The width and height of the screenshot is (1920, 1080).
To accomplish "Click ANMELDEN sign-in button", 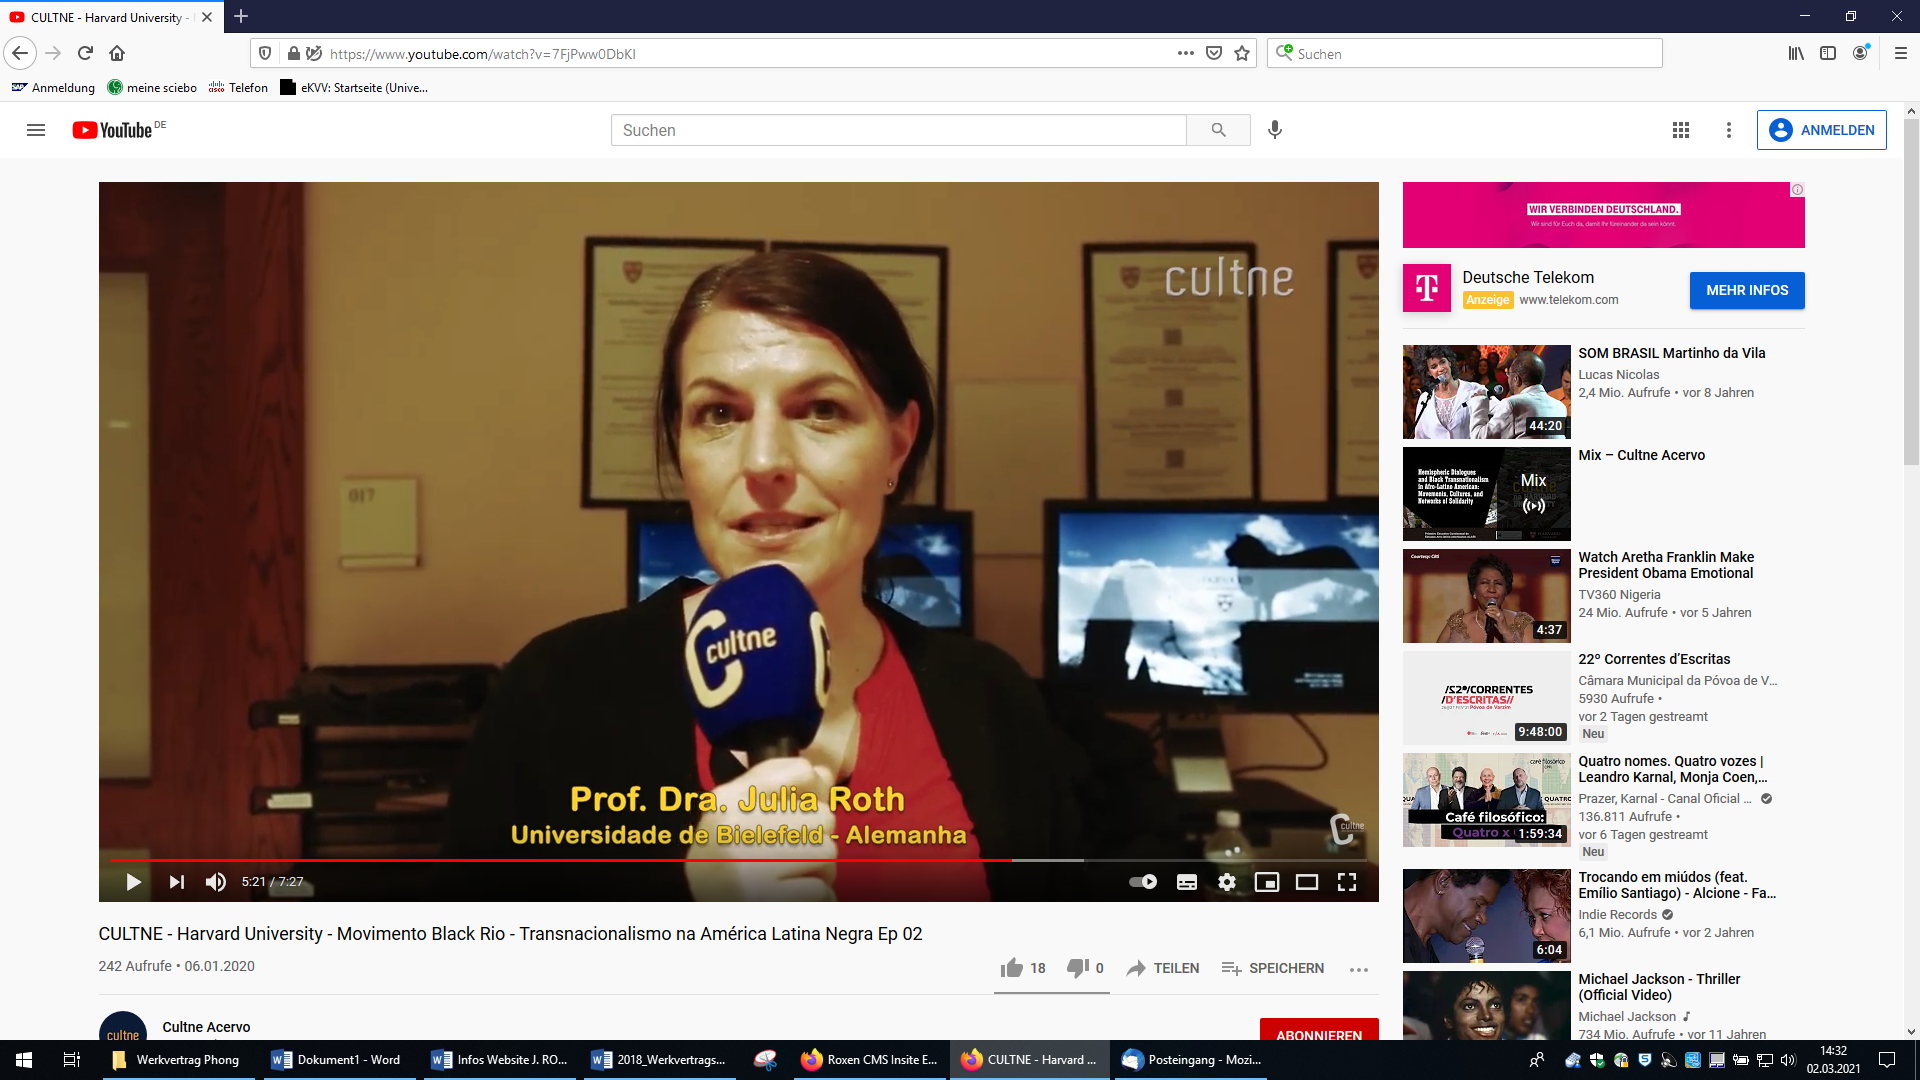I will click(x=1822, y=130).
